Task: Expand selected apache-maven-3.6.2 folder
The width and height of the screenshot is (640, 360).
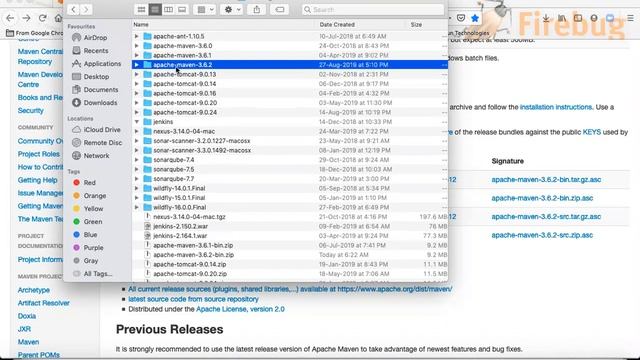Action: point(137,64)
